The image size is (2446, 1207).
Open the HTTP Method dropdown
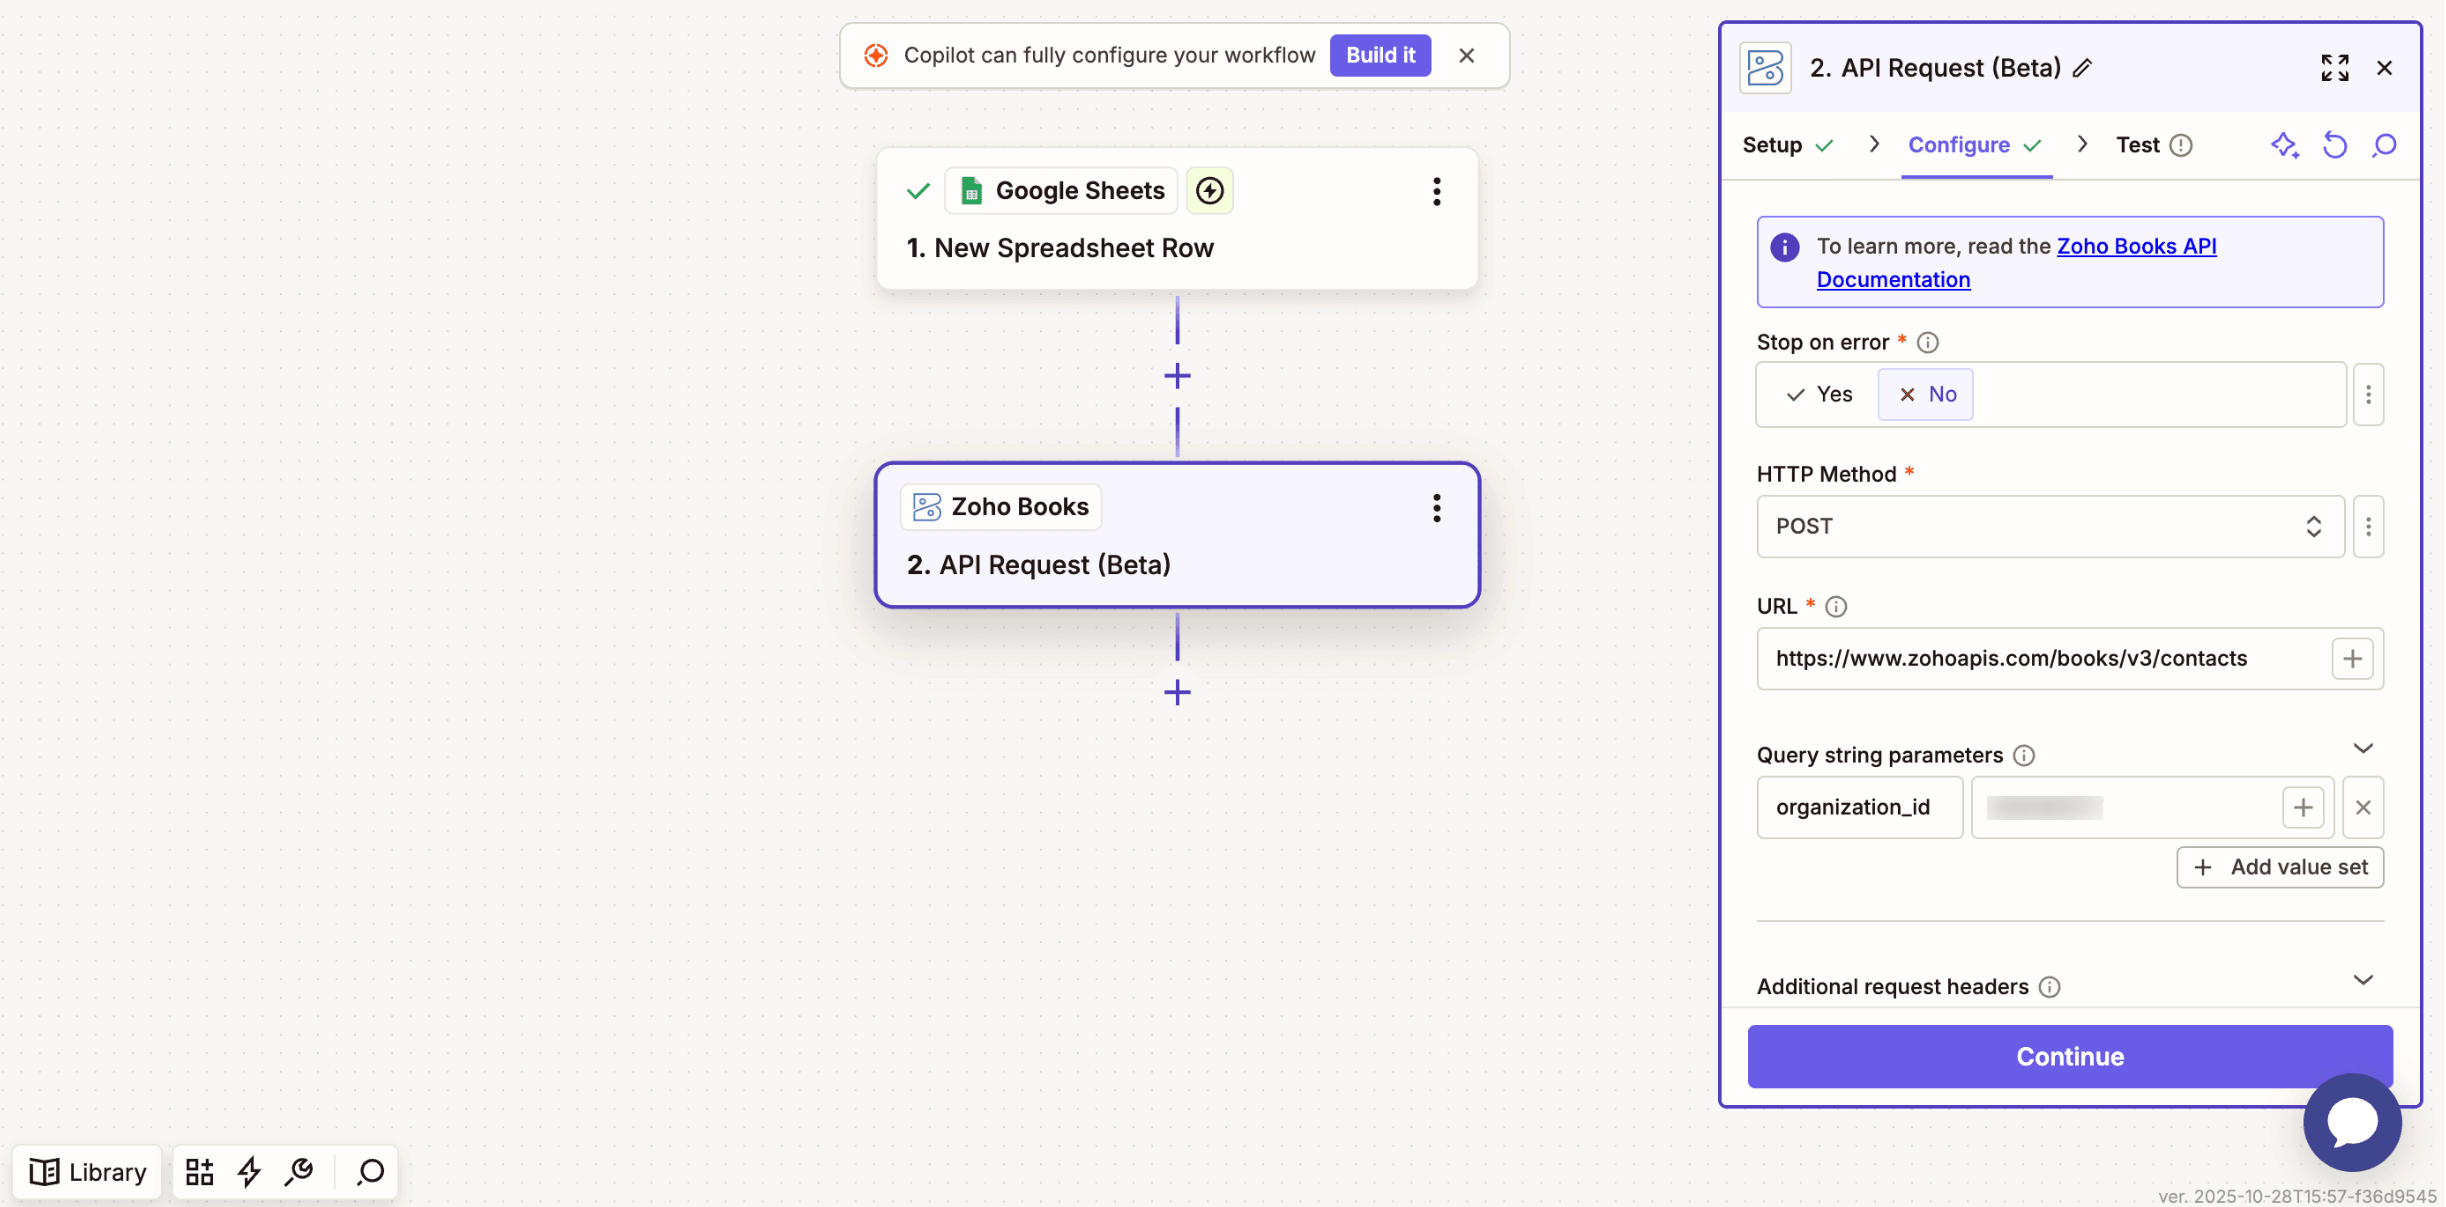coord(2048,527)
